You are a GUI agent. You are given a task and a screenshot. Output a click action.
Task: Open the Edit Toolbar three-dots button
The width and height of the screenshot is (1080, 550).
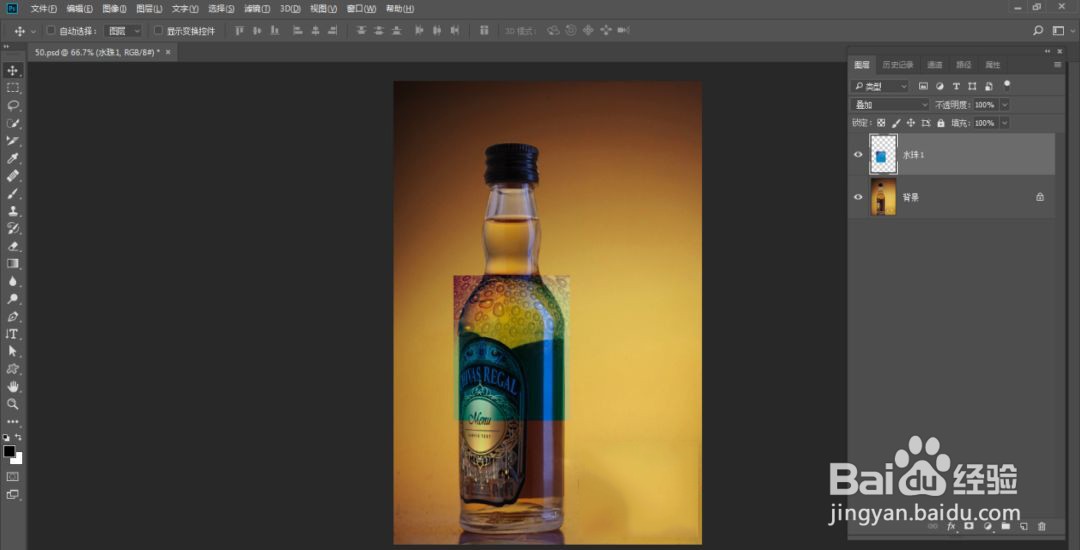12,421
